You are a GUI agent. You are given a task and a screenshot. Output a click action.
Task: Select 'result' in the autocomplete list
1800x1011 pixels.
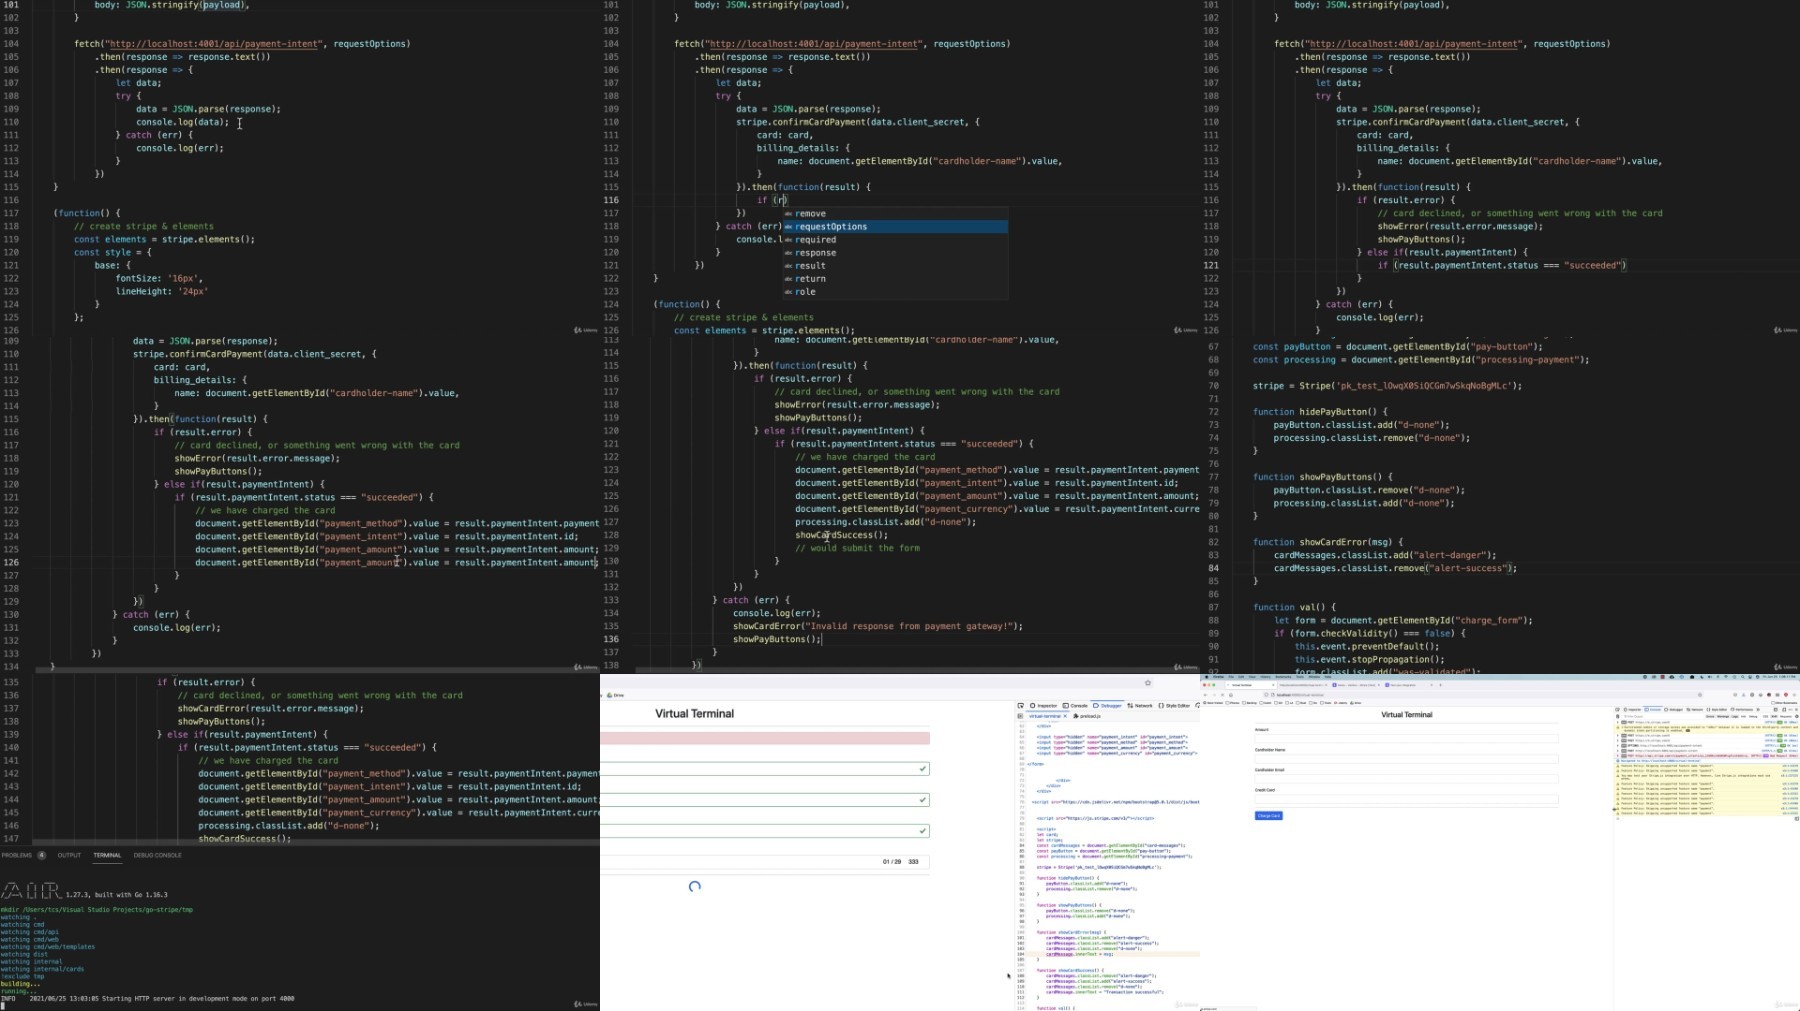click(x=895, y=265)
